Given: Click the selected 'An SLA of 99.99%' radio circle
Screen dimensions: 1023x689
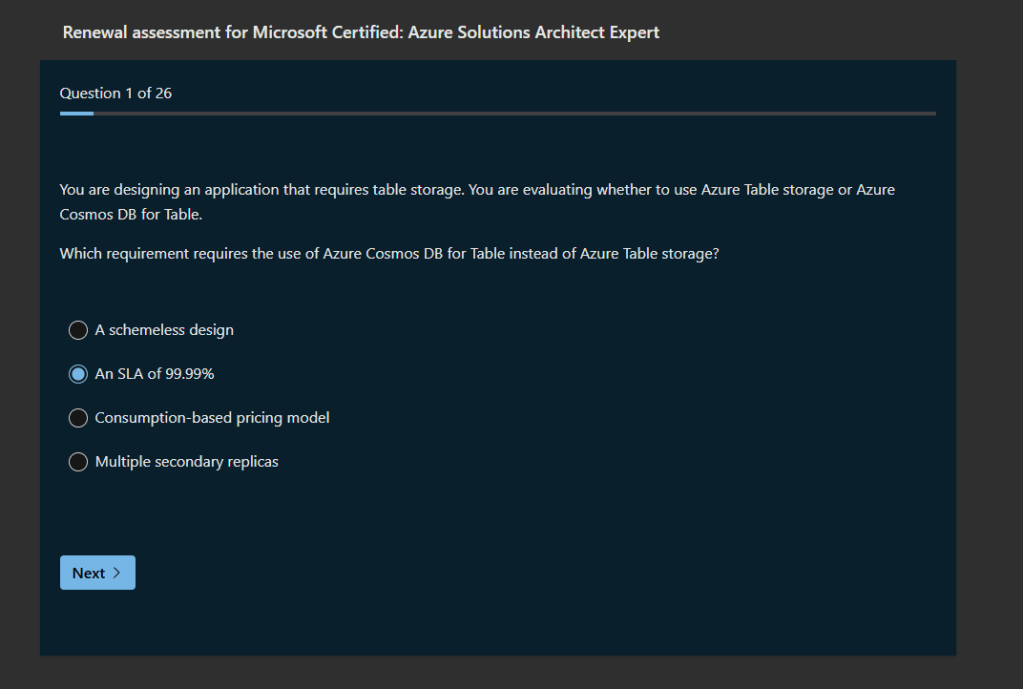Looking at the screenshot, I should coord(78,374).
